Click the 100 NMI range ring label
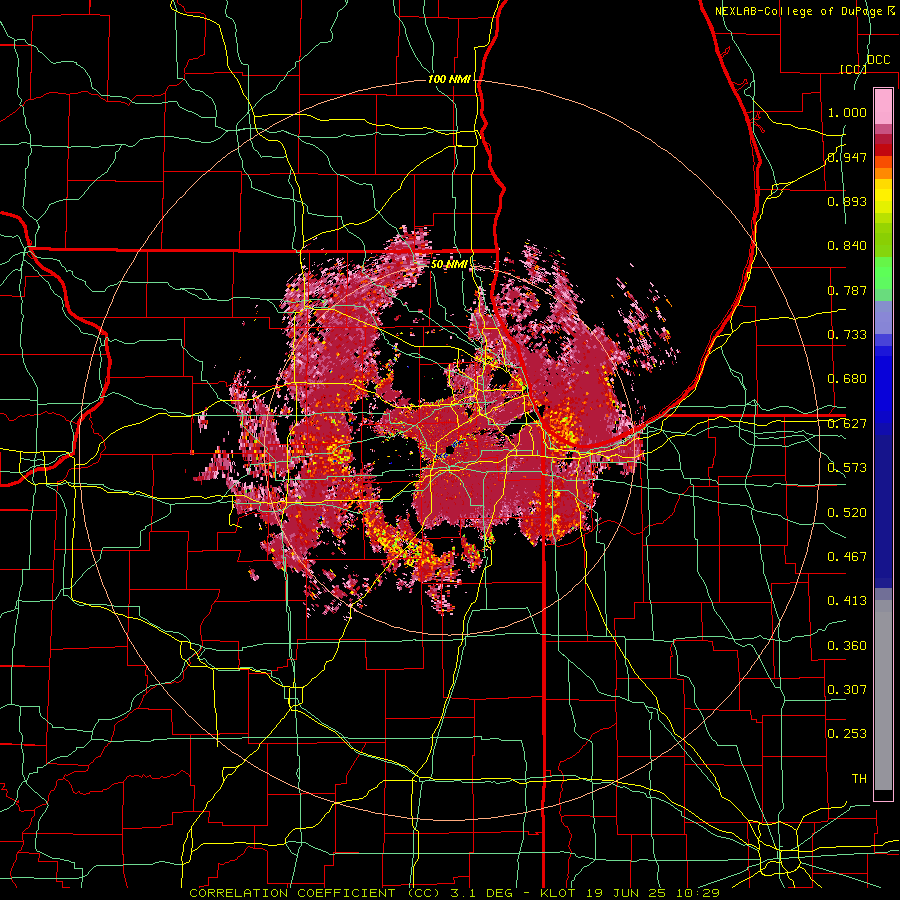The height and width of the screenshot is (900, 900). pyautogui.click(x=449, y=79)
